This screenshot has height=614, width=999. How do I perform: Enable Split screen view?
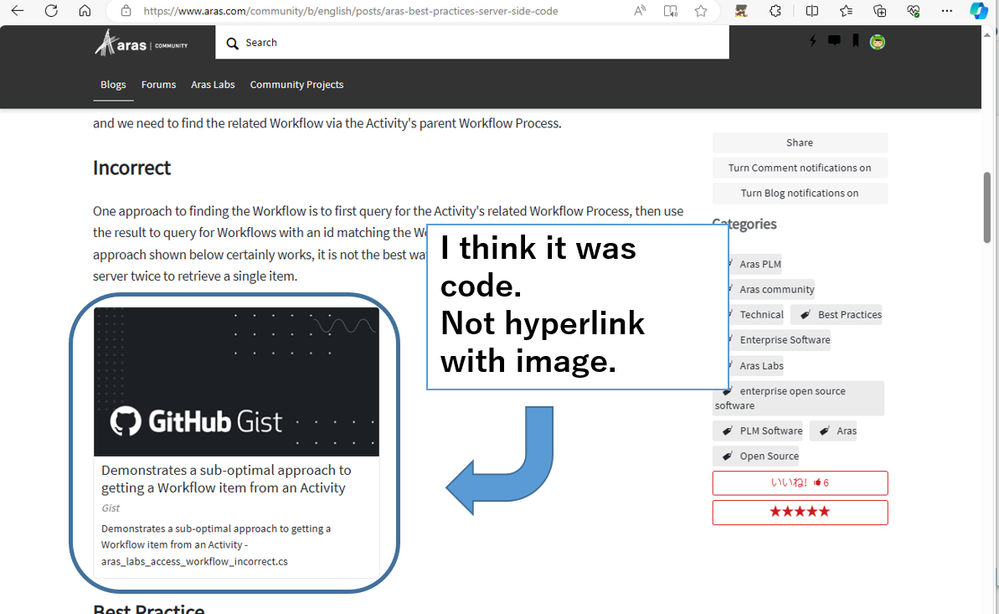point(812,11)
